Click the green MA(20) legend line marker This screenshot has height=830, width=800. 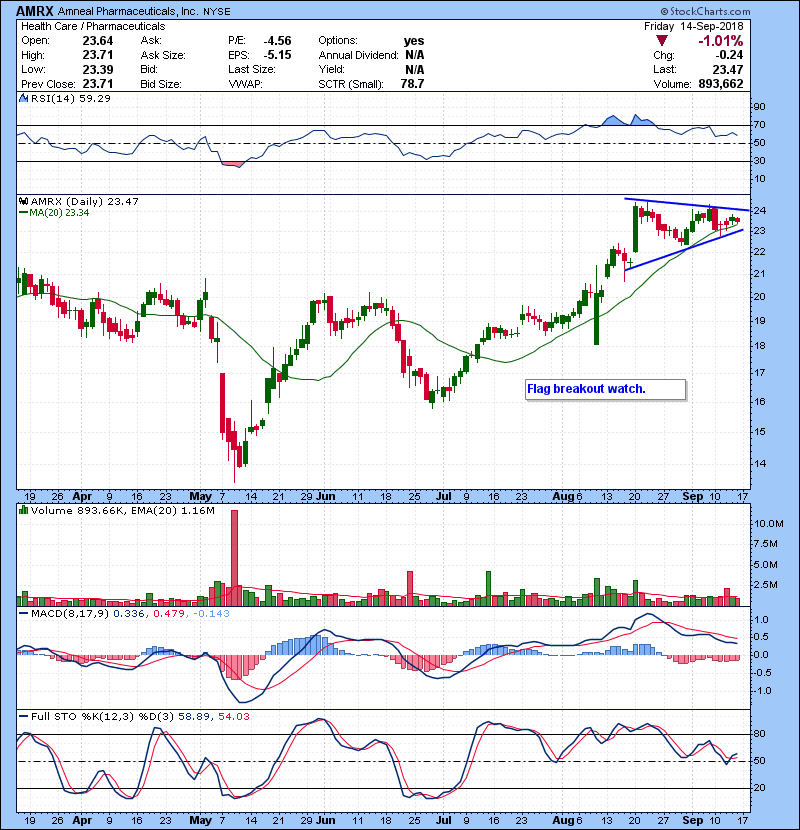(23, 213)
